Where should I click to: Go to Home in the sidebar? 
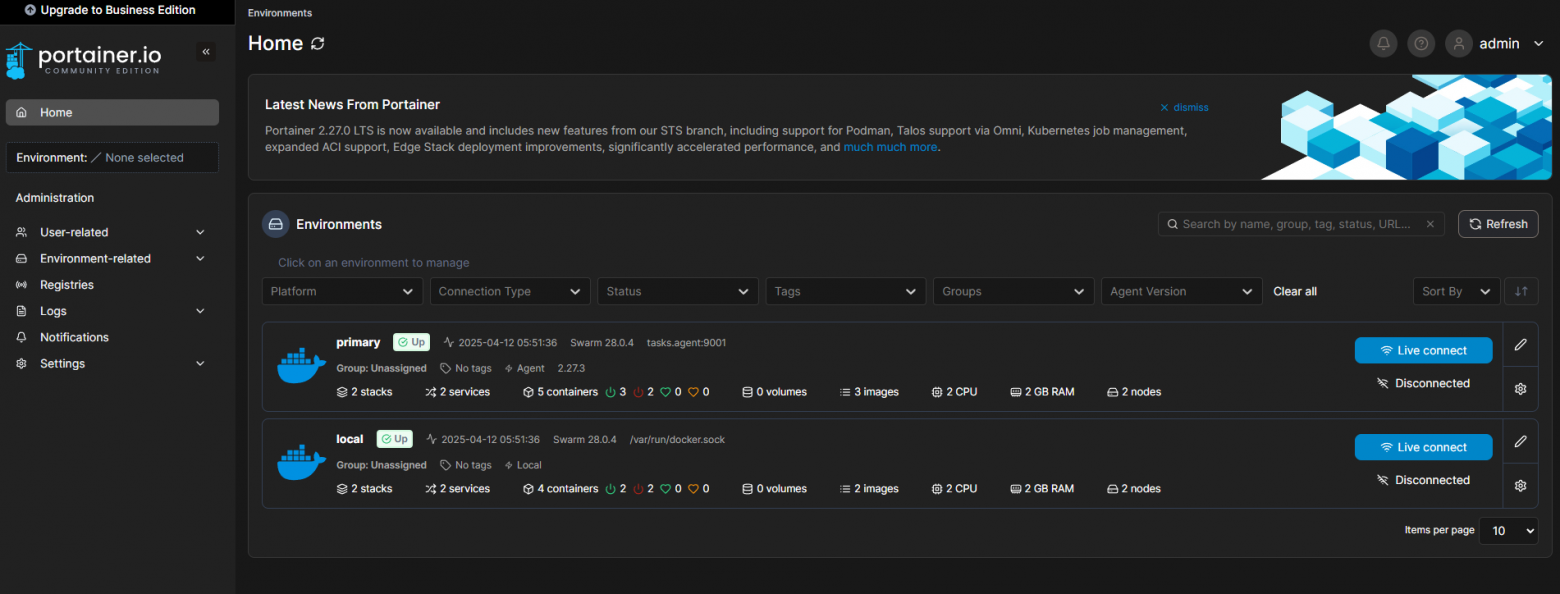click(x=112, y=112)
